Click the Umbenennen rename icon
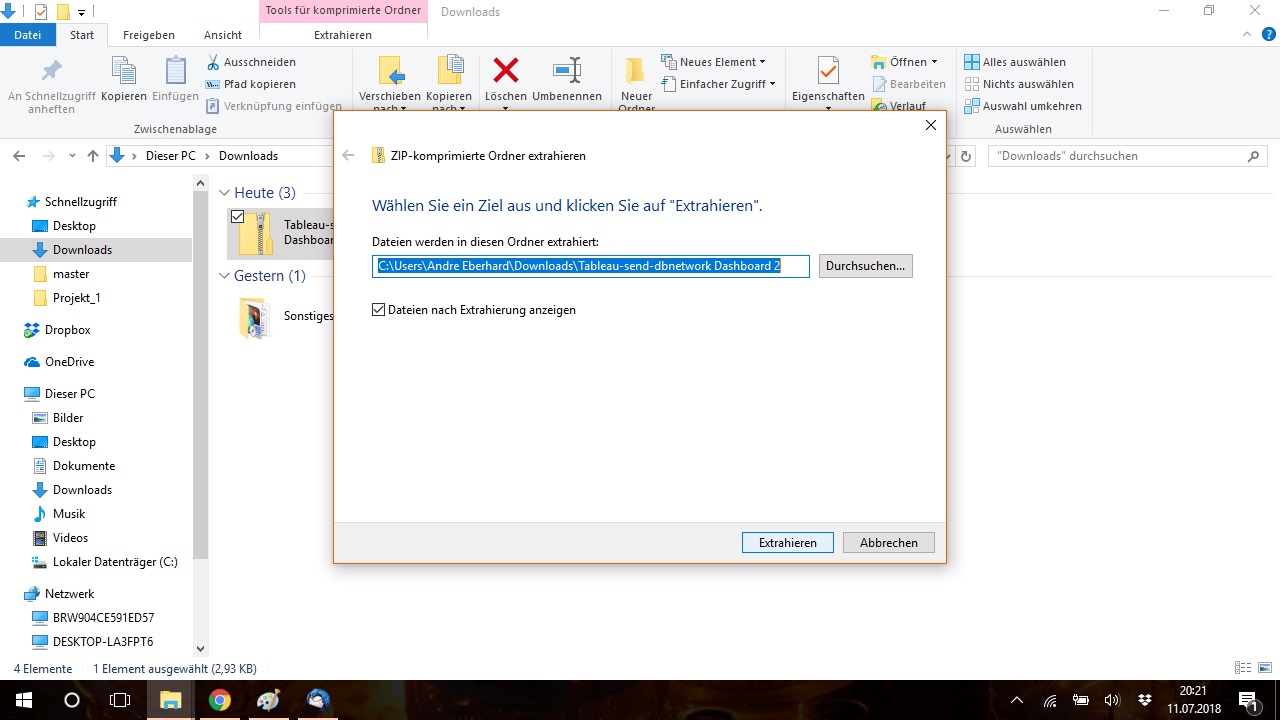The height and width of the screenshot is (720, 1280). coord(567,70)
